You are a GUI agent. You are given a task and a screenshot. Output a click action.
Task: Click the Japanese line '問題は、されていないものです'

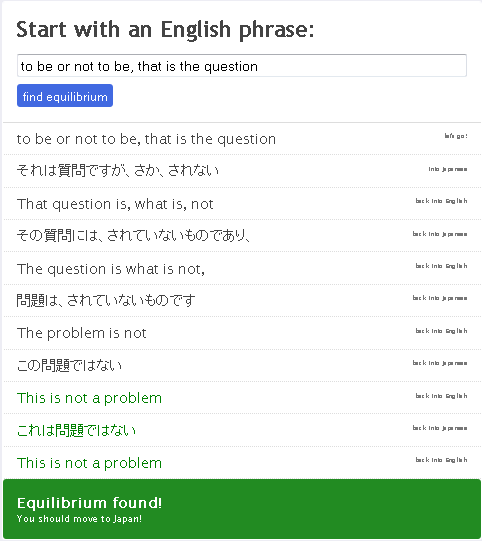106,300
